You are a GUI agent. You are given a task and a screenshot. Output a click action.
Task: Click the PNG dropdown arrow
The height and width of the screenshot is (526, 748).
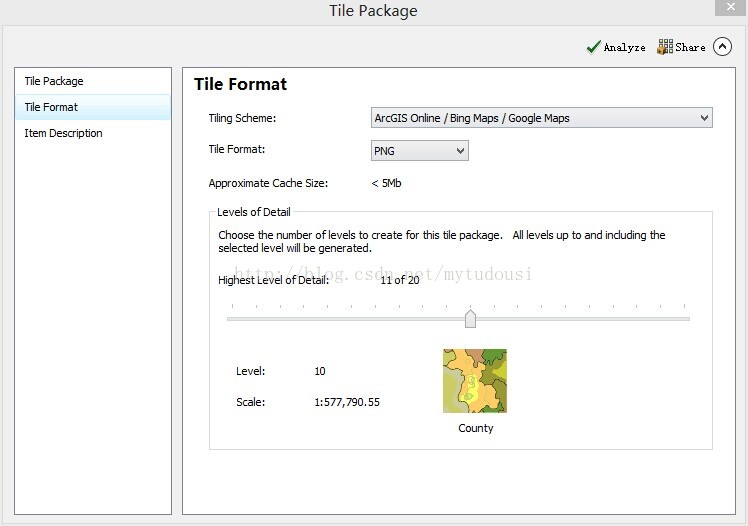(460, 151)
